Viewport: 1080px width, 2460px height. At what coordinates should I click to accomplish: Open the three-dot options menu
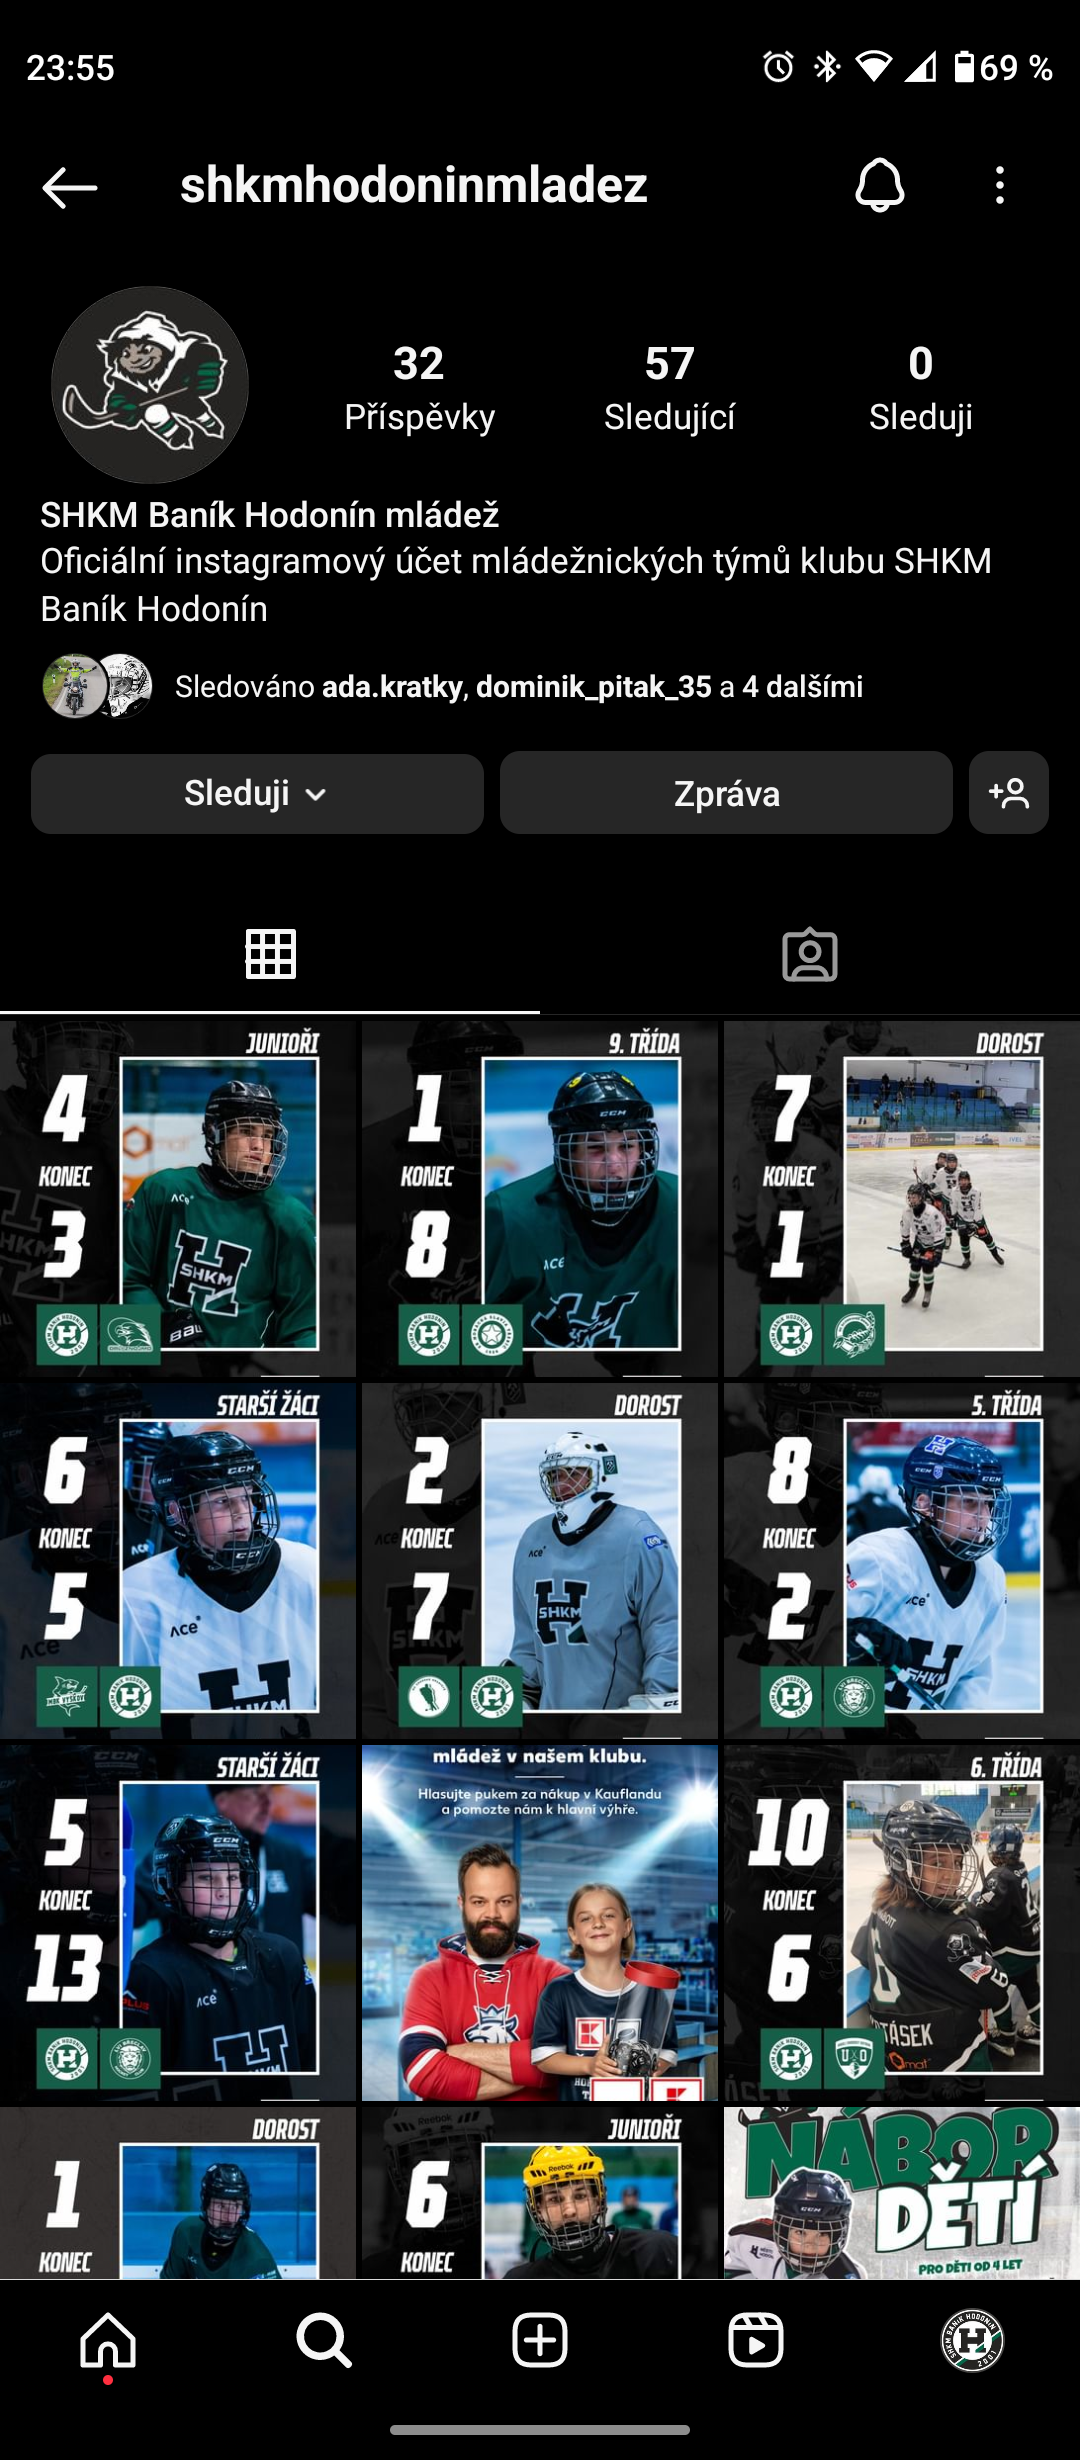[999, 186]
